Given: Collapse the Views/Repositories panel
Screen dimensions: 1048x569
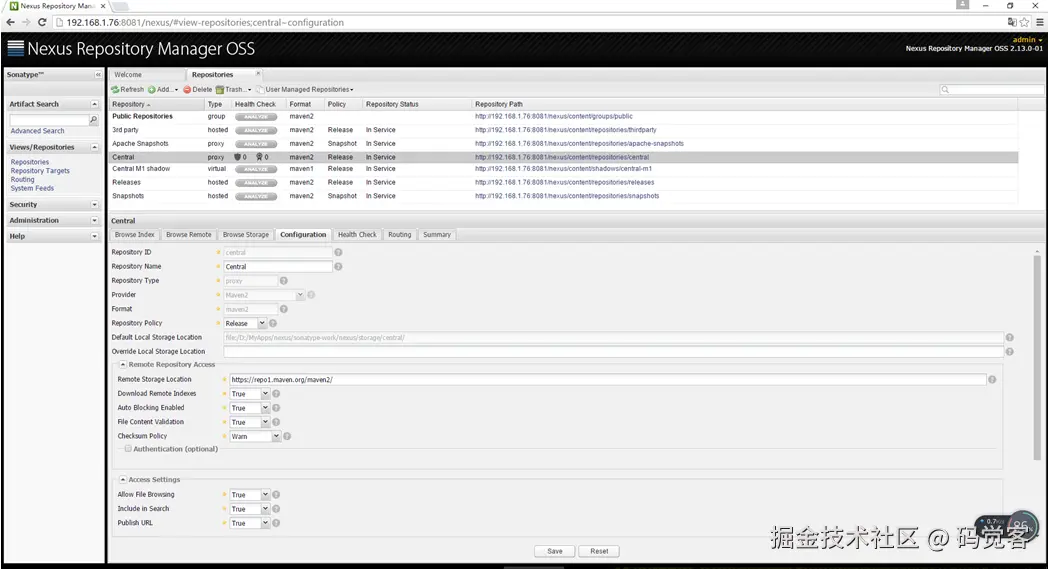Looking at the screenshot, I should pos(94,147).
